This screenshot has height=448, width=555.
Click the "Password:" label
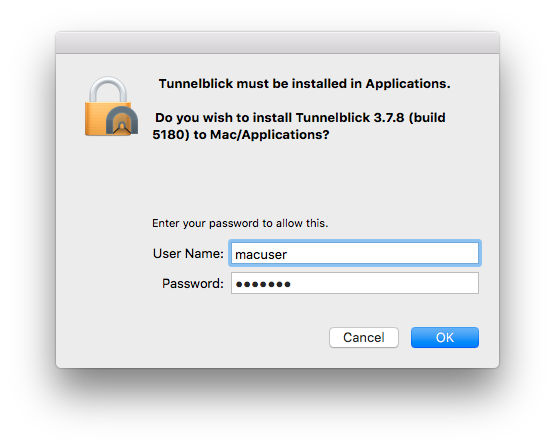coord(193,283)
